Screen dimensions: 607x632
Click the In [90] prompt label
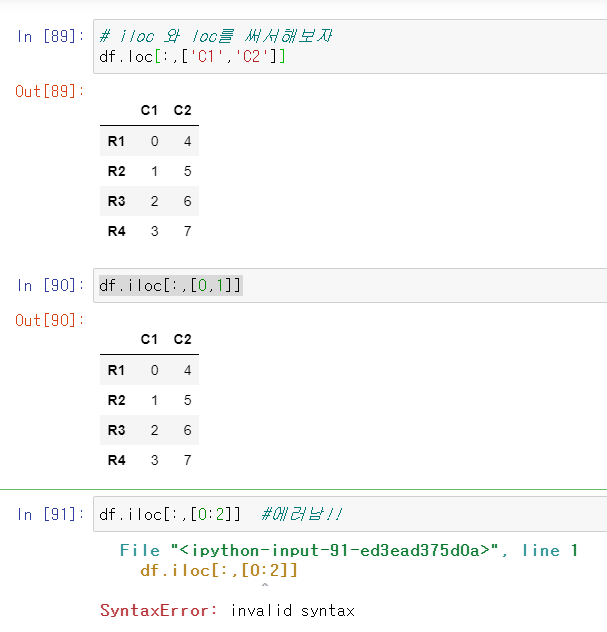coord(50,286)
